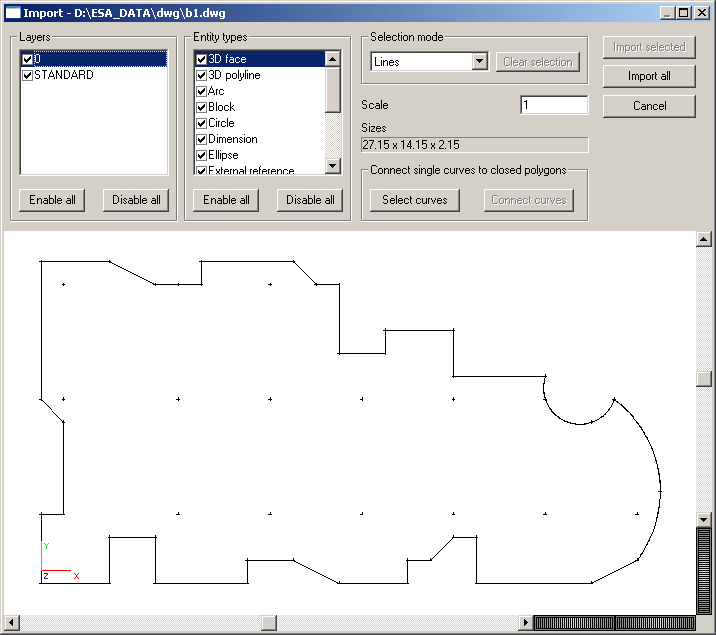Image resolution: width=716 pixels, height=635 pixels.
Task: Toggle the External reference entity checkbox
Action: pos(201,170)
